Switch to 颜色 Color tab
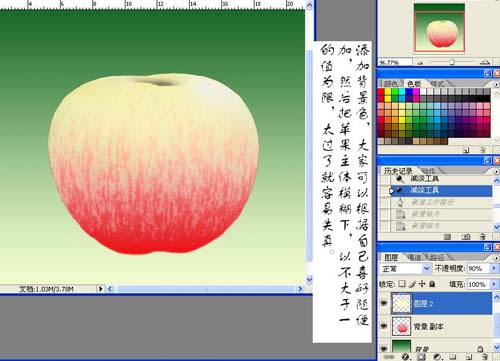500x361 pixels. (390, 84)
